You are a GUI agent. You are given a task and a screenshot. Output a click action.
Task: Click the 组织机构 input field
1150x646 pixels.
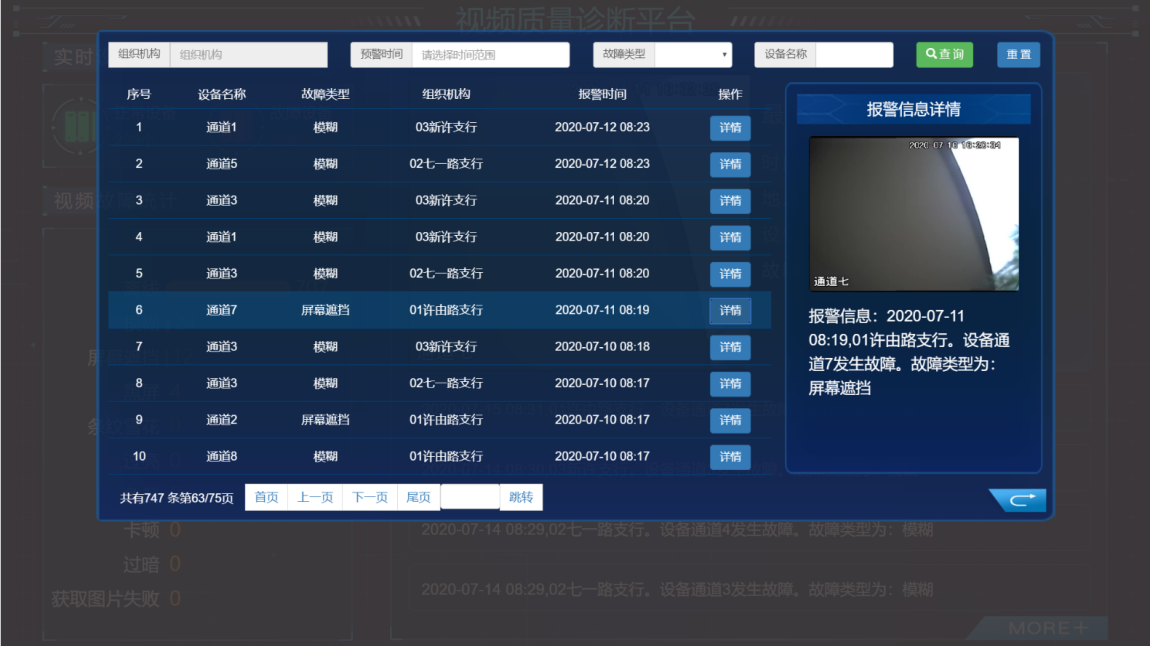(248, 55)
